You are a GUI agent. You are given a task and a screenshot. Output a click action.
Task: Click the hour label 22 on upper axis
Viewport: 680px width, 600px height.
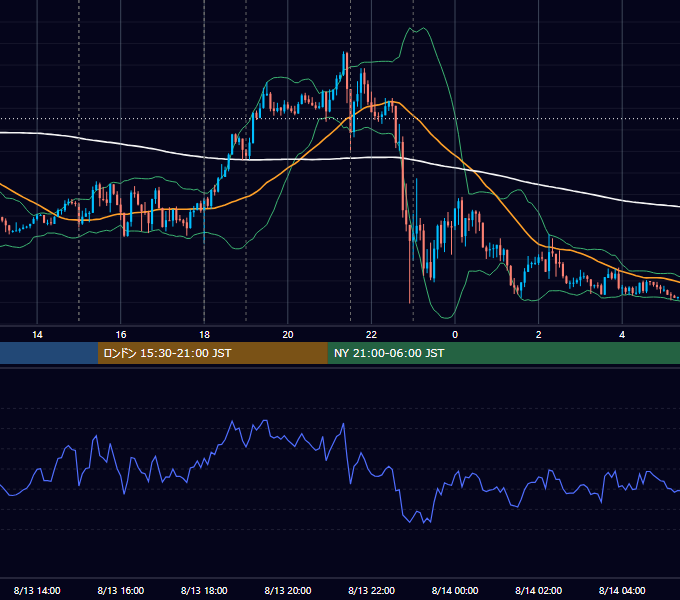coord(372,335)
